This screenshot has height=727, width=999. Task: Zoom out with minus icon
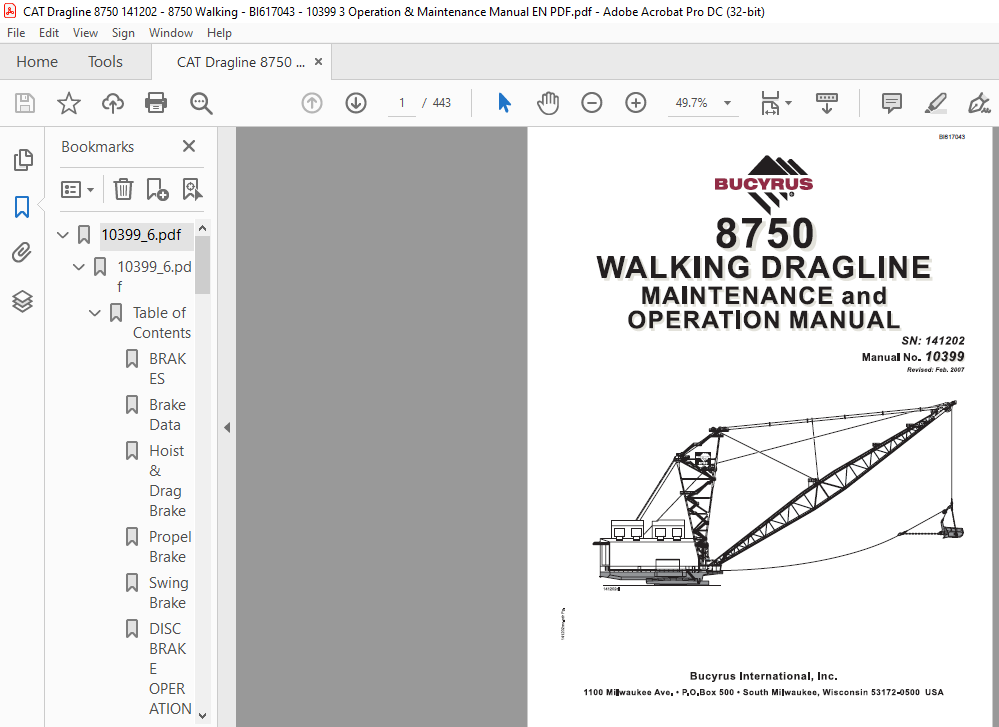click(x=591, y=103)
